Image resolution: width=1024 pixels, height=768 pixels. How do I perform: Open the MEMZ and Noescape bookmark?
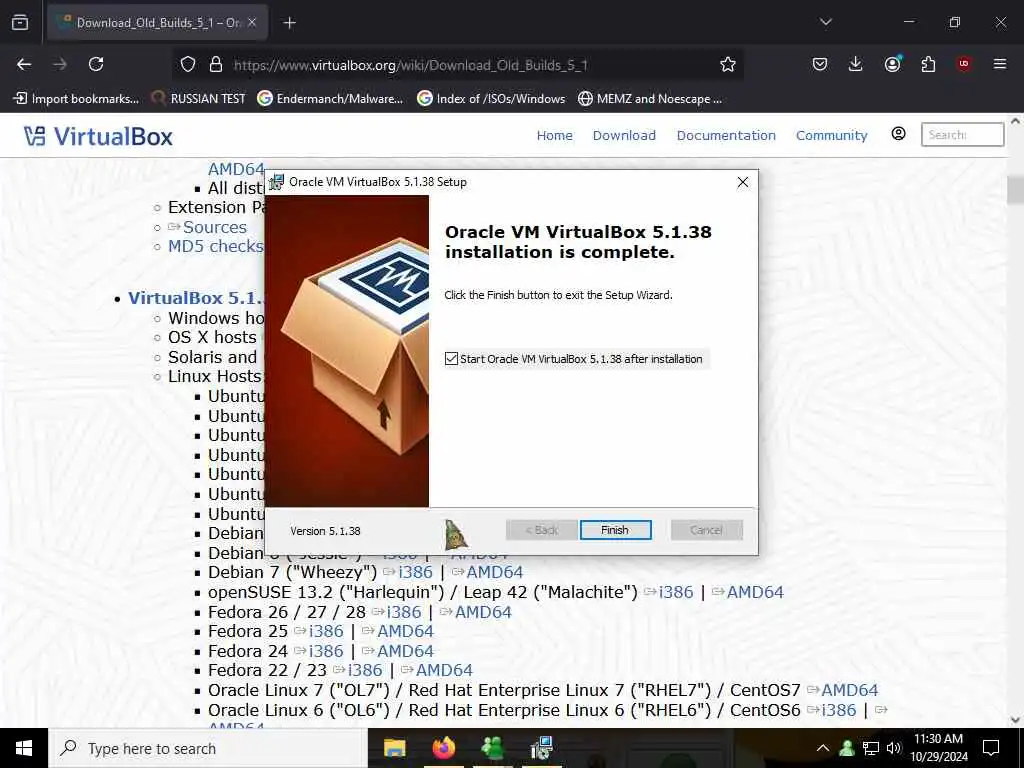click(650, 99)
